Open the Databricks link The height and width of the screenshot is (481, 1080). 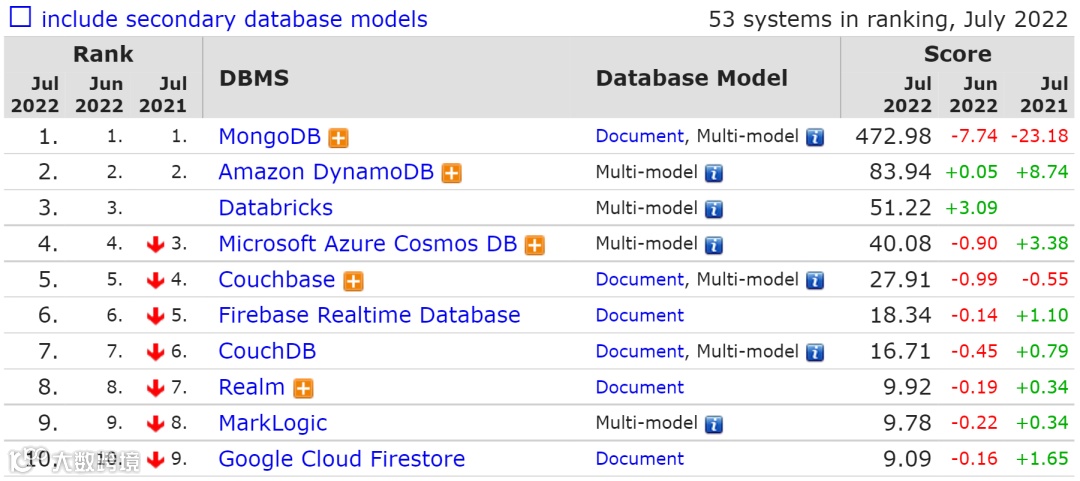pyautogui.click(x=276, y=209)
